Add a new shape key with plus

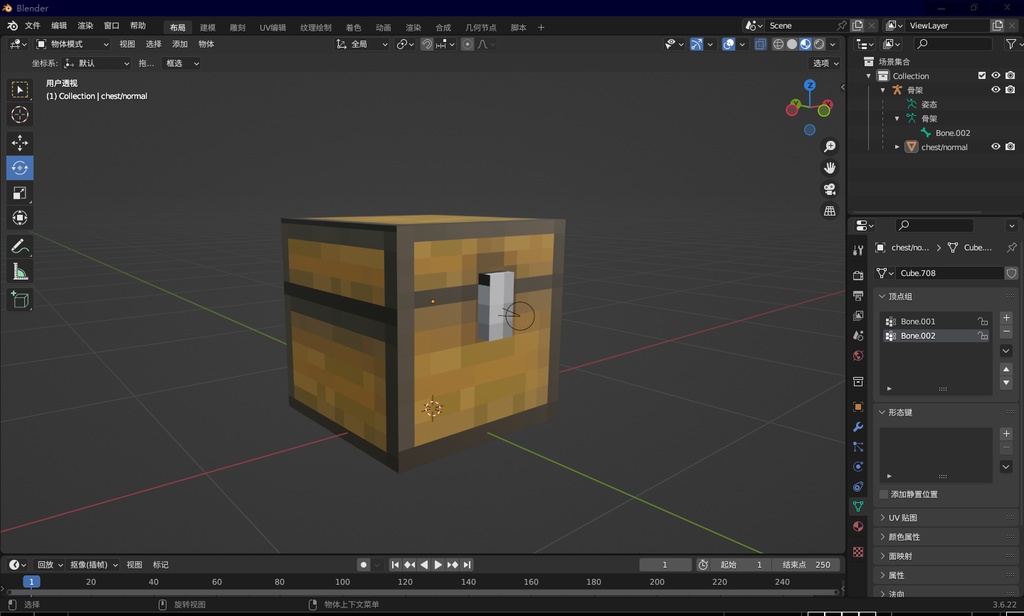(1006, 434)
